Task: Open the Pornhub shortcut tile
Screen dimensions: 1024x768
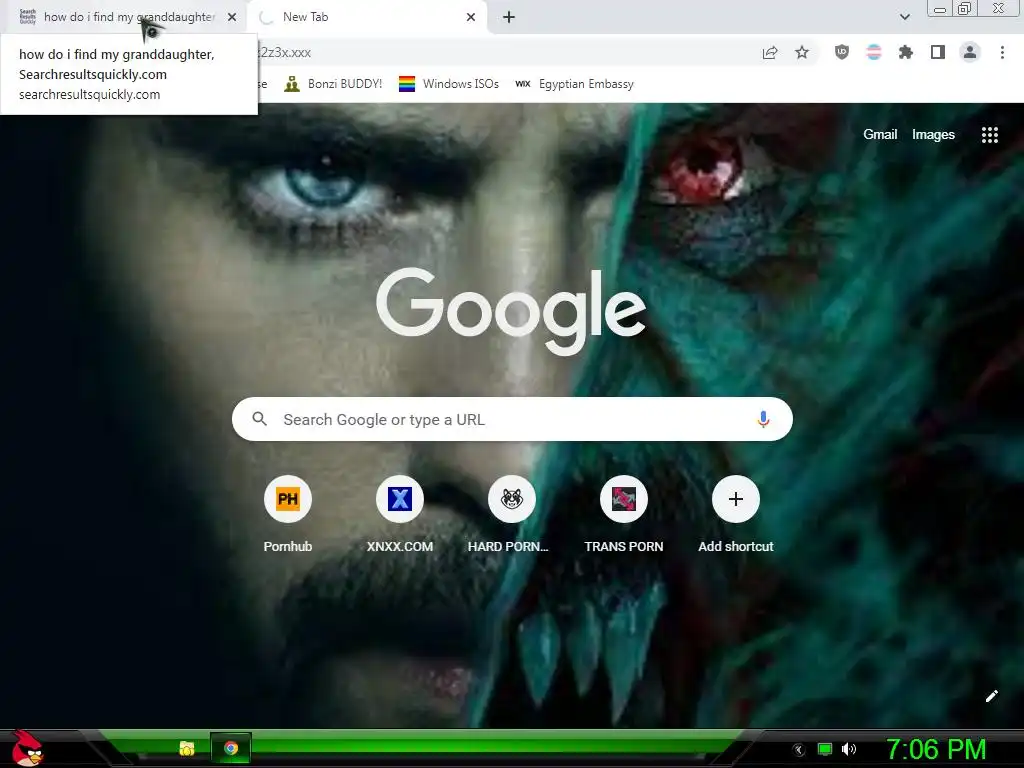Action: pyautogui.click(x=287, y=515)
